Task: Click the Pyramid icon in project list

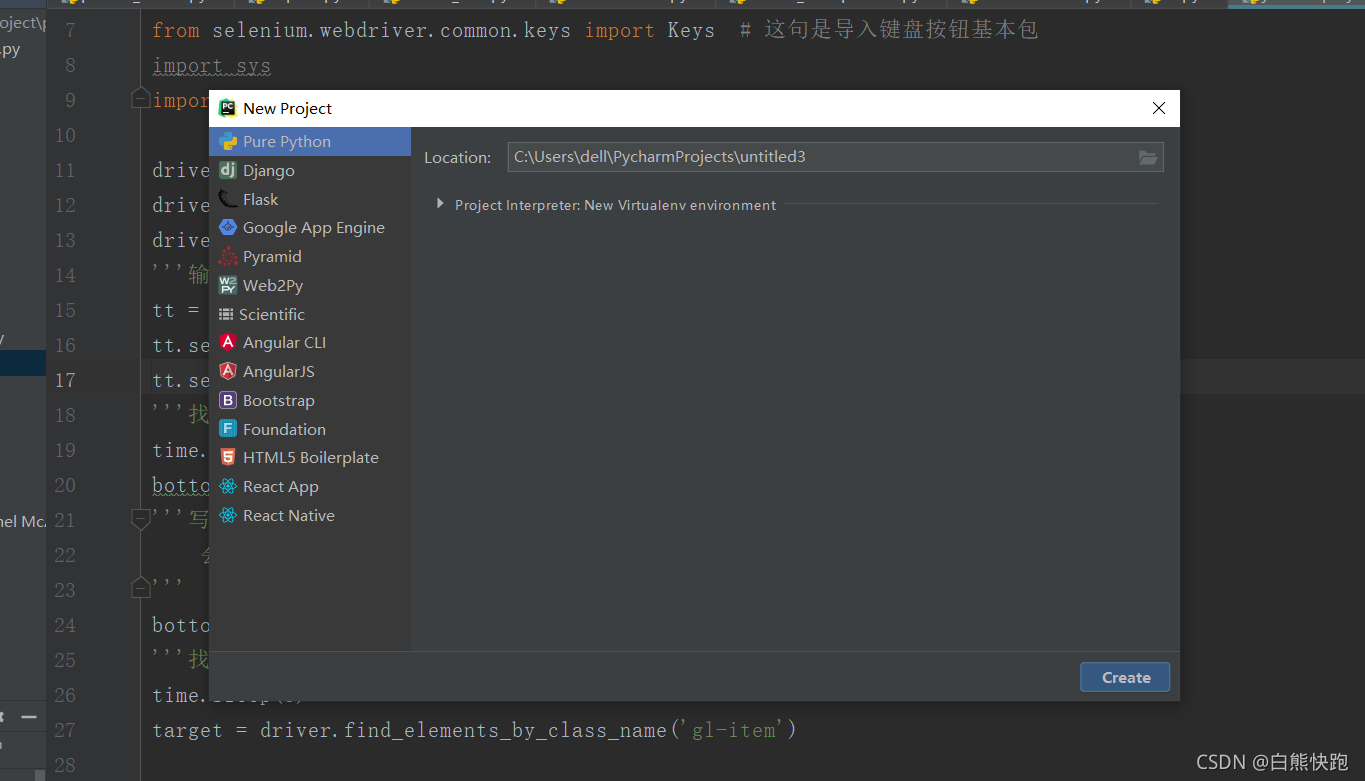Action: [228, 256]
